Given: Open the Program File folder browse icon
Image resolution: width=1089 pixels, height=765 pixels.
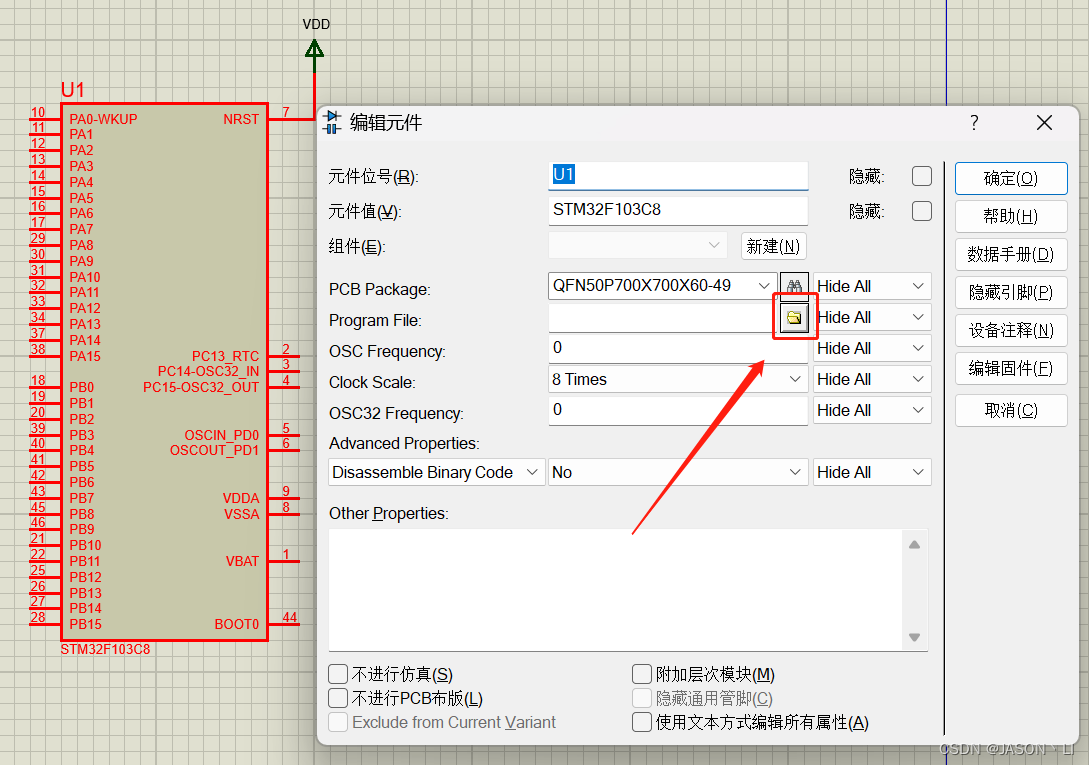Looking at the screenshot, I should tap(794, 318).
